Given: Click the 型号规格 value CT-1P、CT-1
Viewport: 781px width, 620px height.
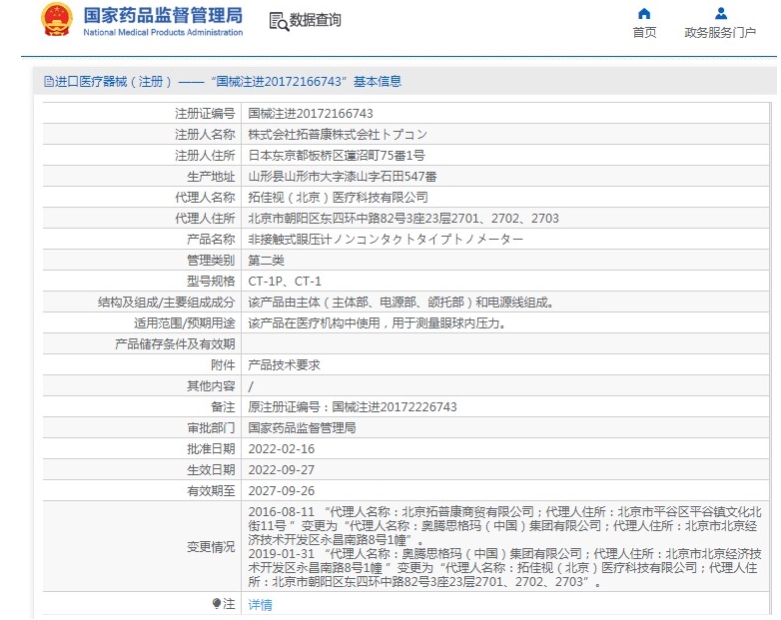Looking at the screenshot, I should tap(285, 282).
